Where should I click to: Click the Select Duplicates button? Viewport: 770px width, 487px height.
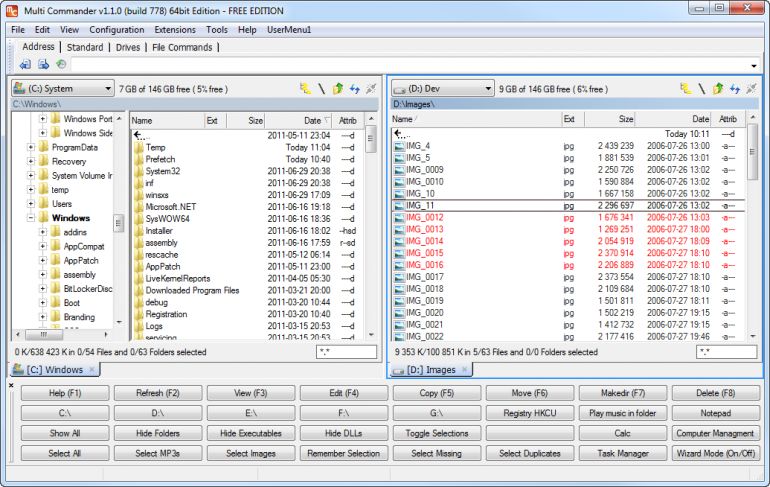click(x=530, y=453)
